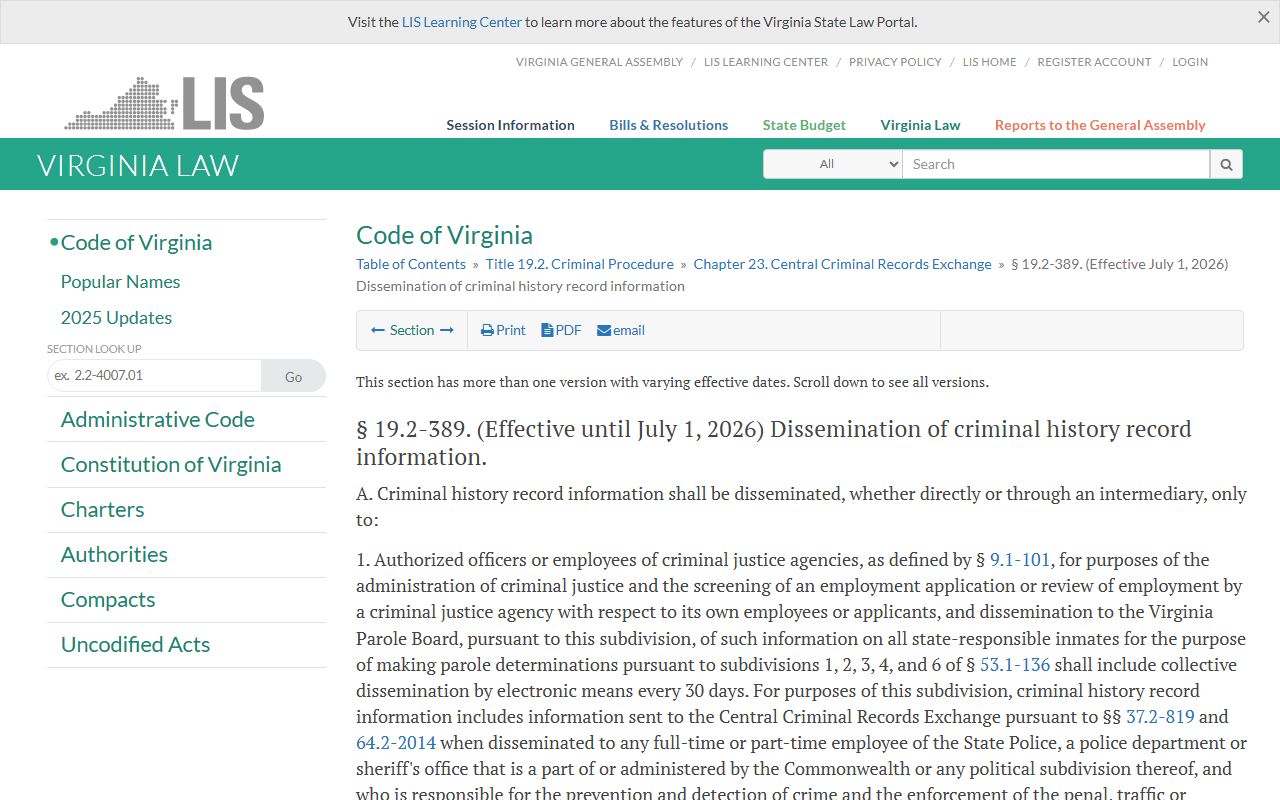
Task: Click the LIS logo
Action: point(165,103)
